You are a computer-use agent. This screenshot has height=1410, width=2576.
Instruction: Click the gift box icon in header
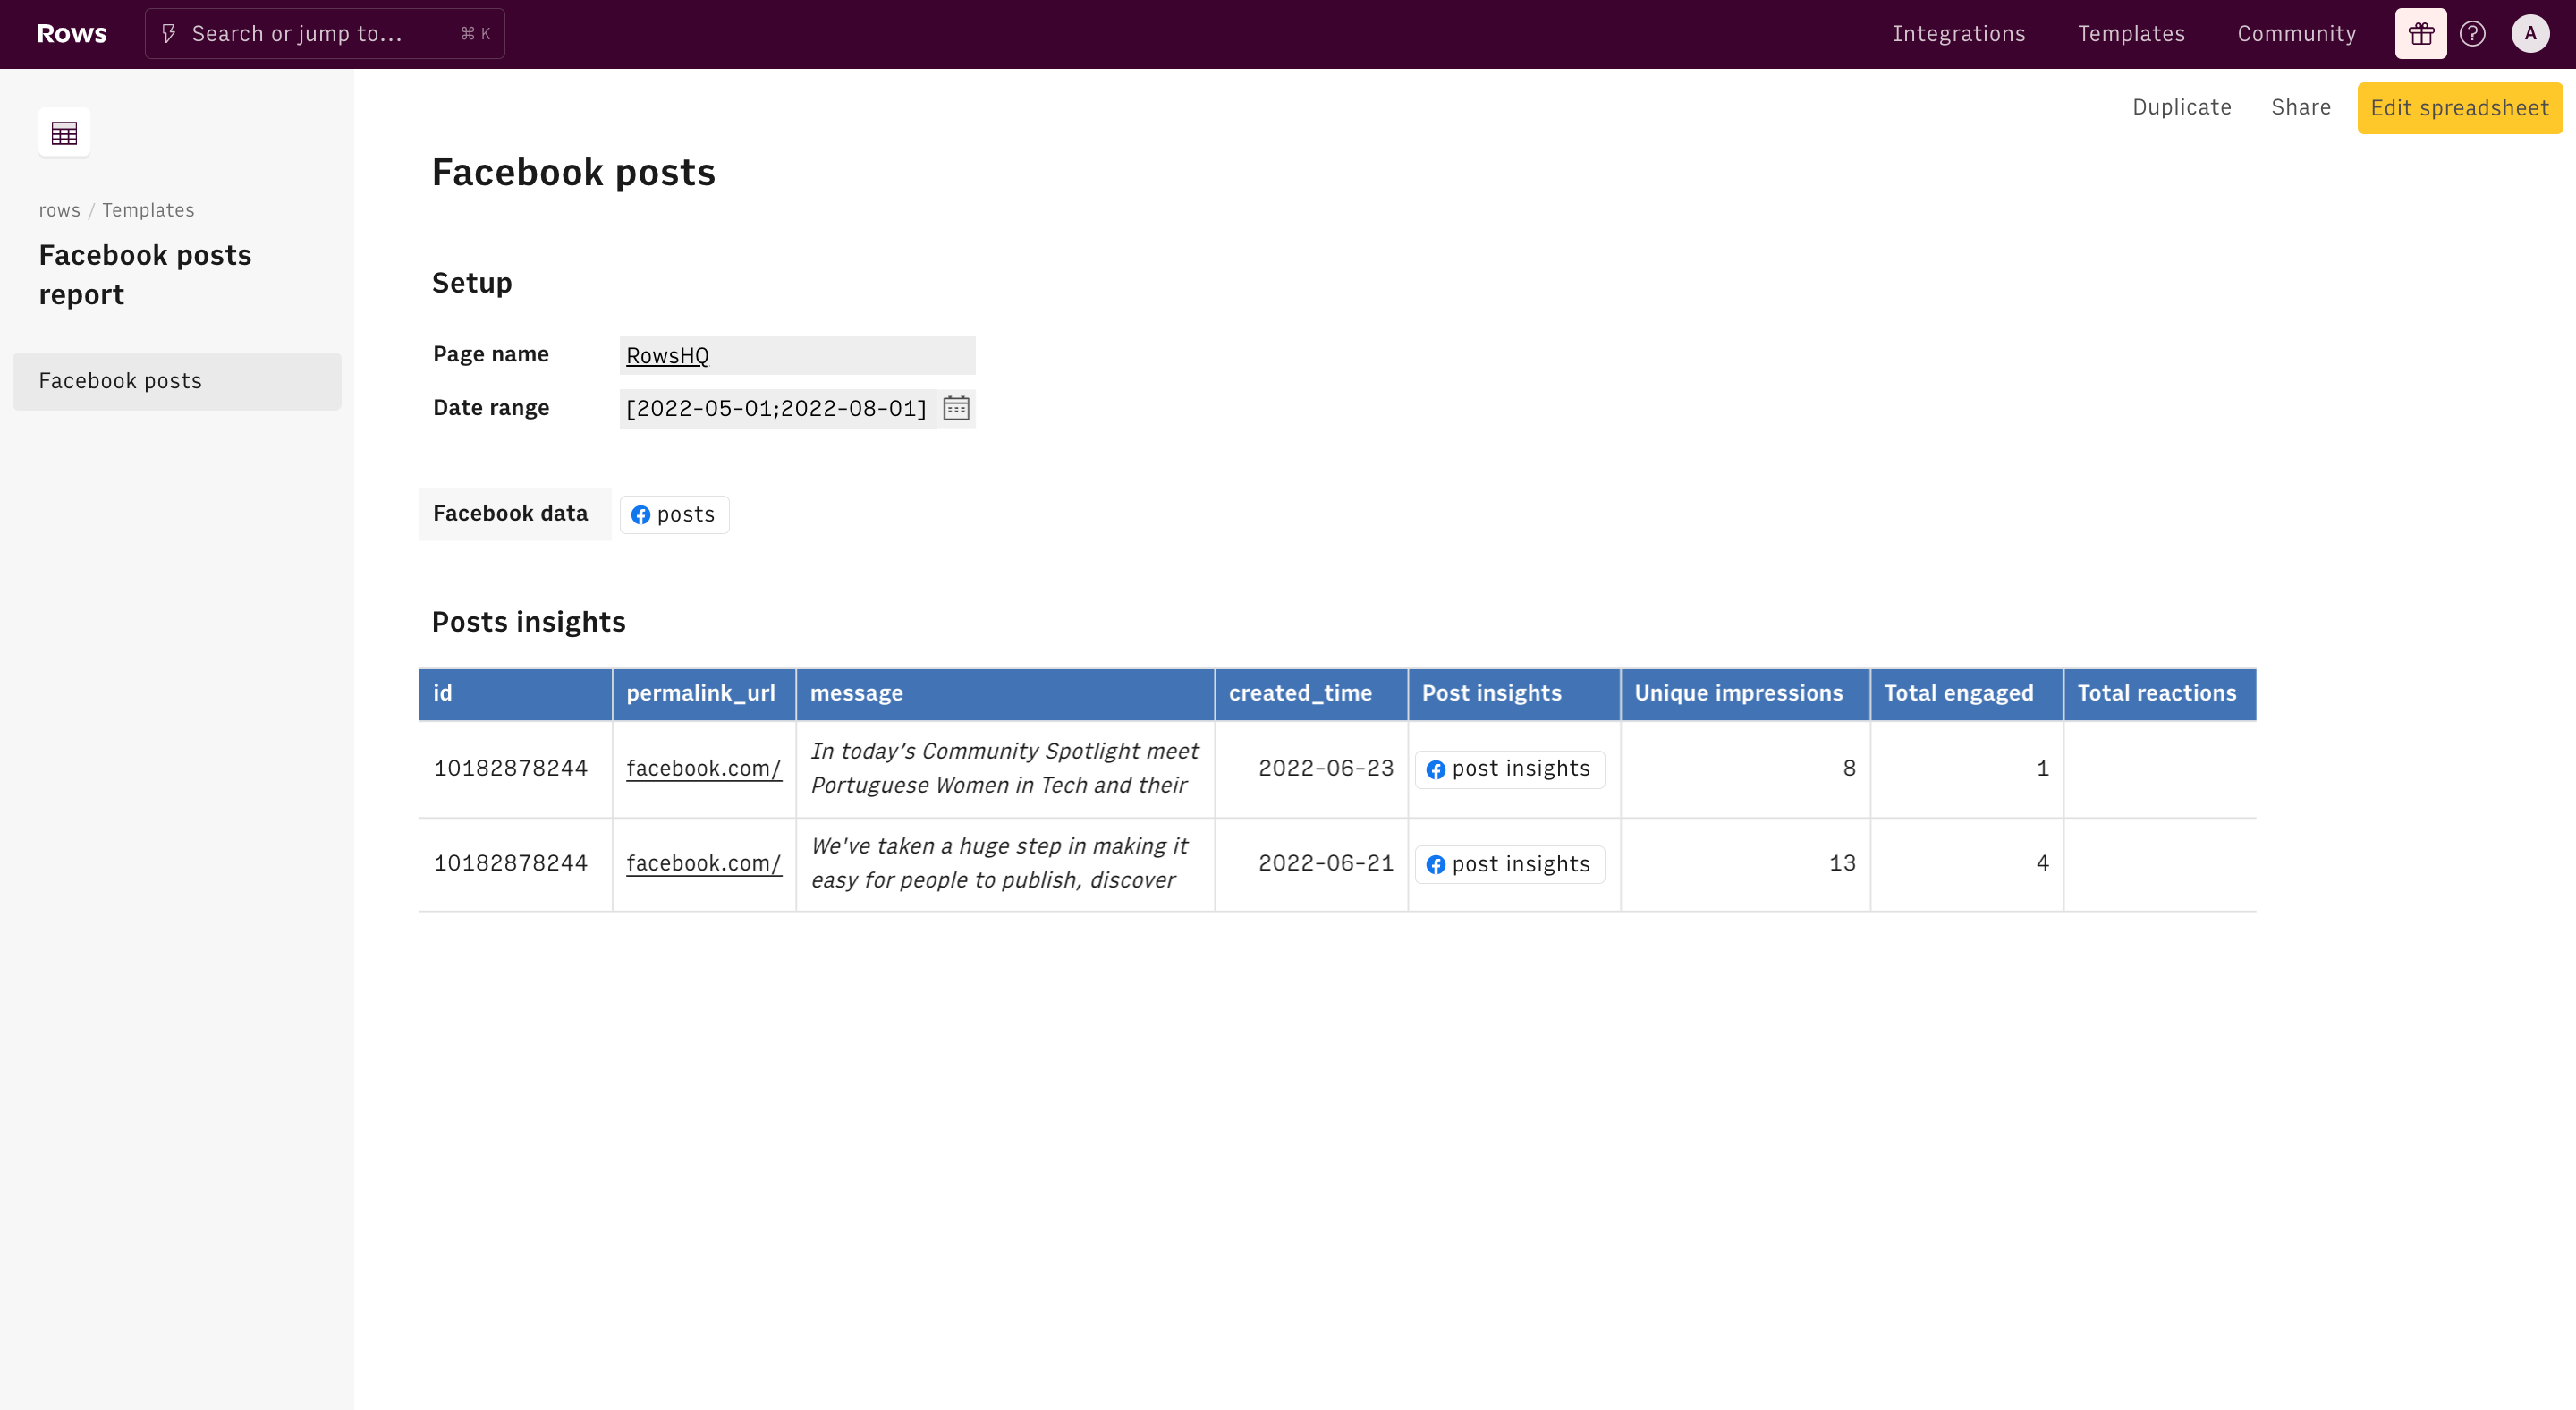click(x=2420, y=34)
